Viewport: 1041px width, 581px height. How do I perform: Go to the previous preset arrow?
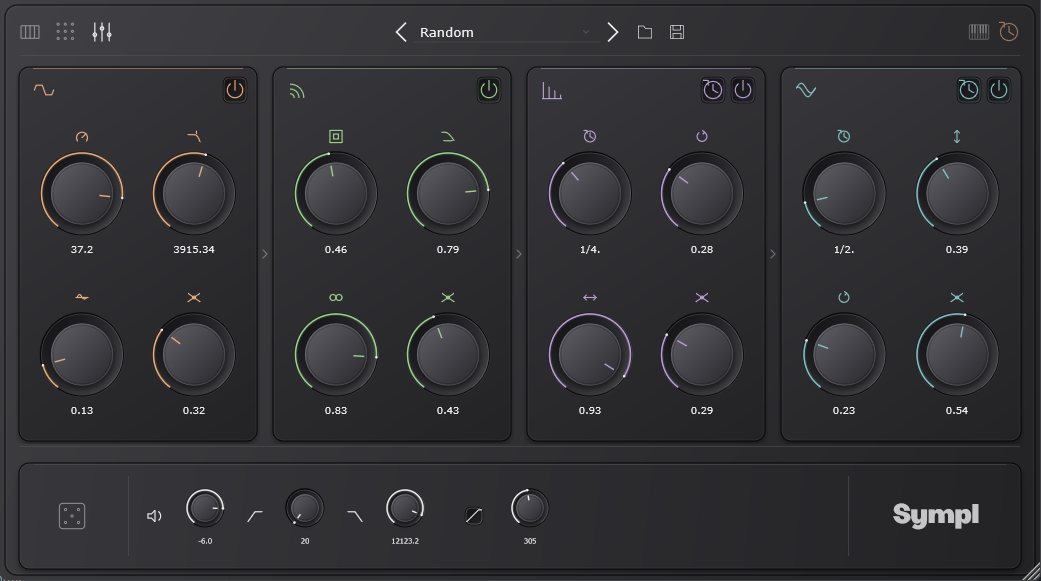400,32
